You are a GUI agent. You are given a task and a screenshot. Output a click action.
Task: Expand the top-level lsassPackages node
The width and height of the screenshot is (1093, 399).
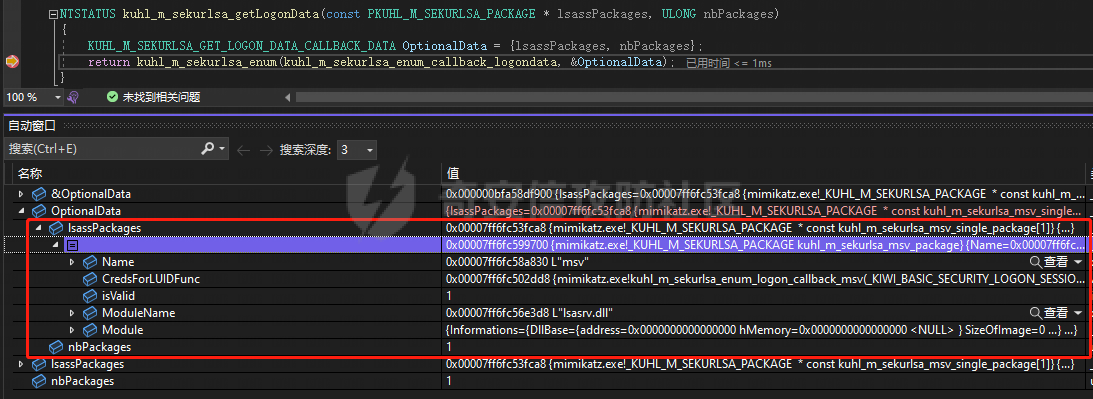tap(21, 364)
